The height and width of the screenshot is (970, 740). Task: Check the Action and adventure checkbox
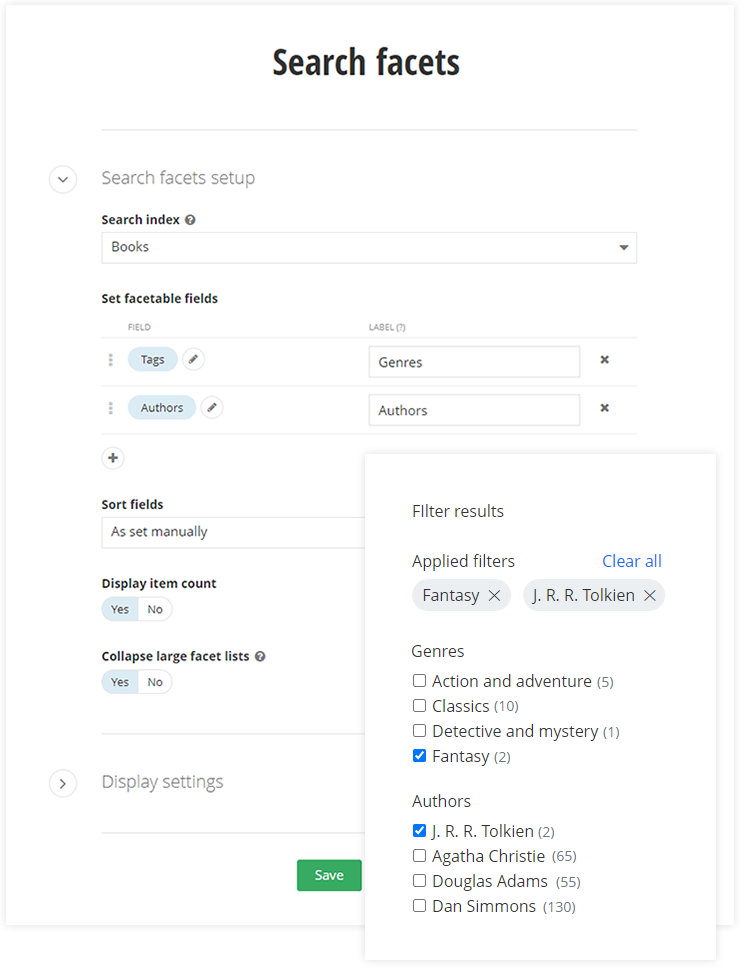point(420,681)
